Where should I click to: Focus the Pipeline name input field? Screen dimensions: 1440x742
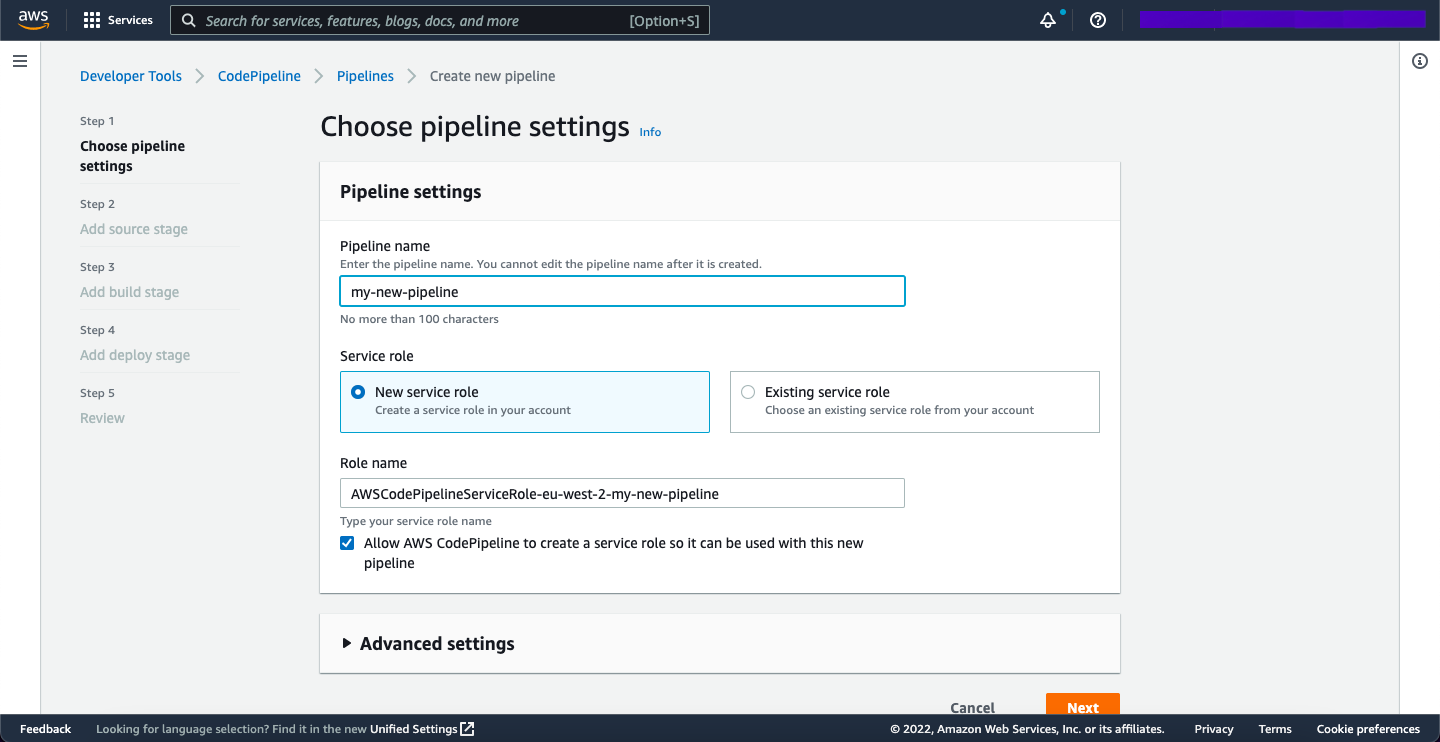tap(622, 291)
